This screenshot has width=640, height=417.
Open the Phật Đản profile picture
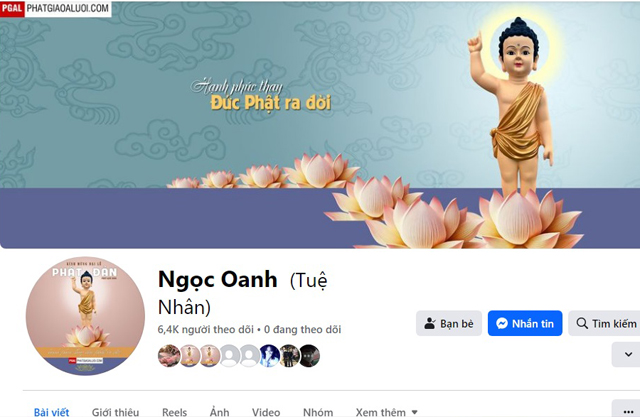coord(85,316)
